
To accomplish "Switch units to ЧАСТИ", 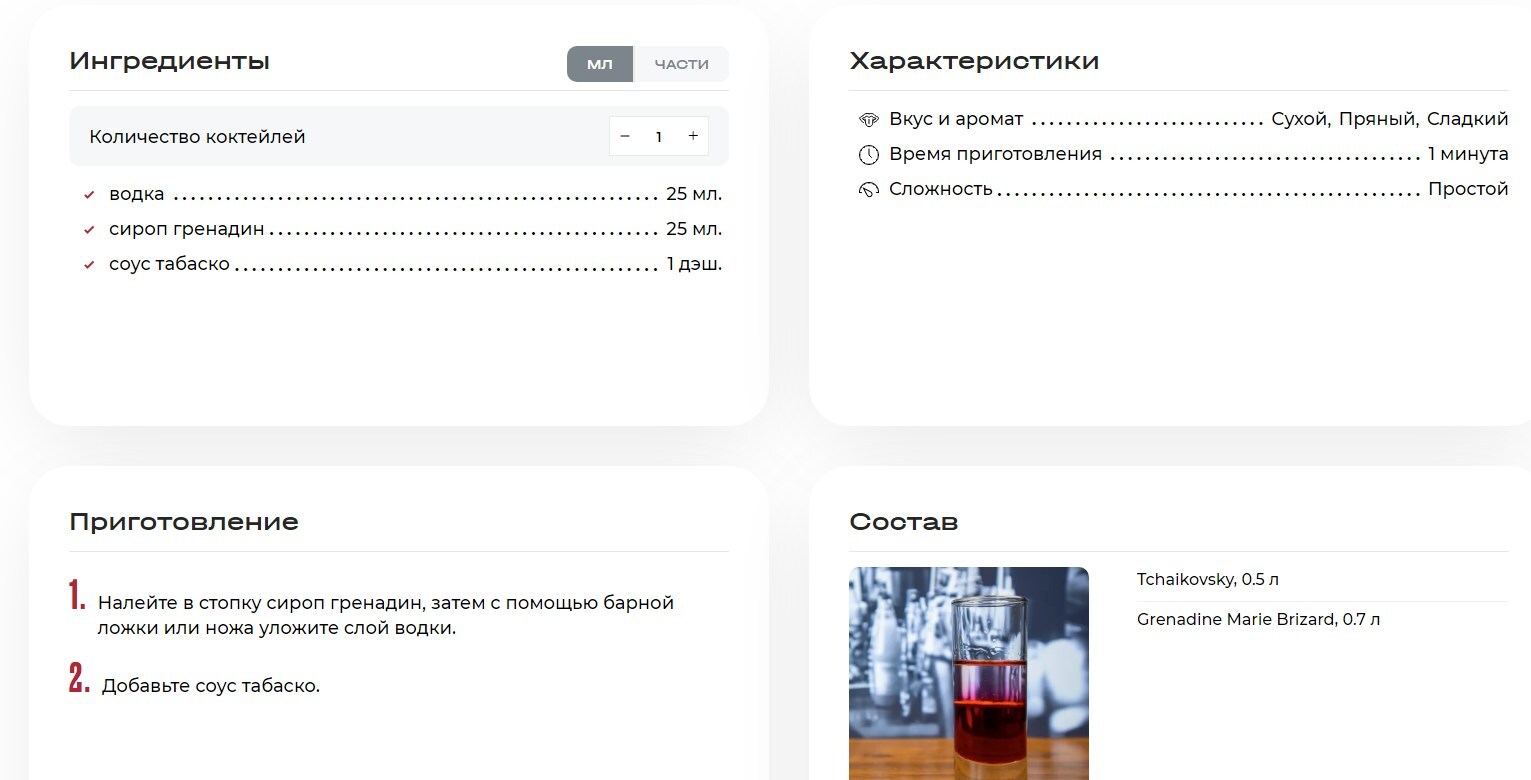I will 681,64.
